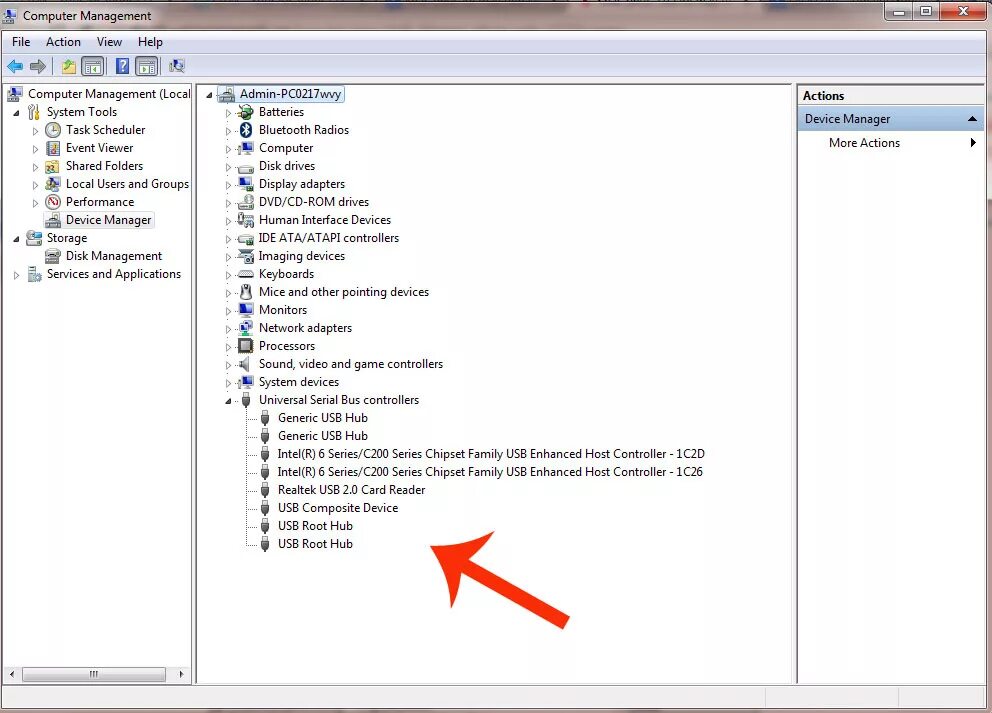
Task: Toggle the Show/Hide Action Pane icon
Action: (147, 66)
